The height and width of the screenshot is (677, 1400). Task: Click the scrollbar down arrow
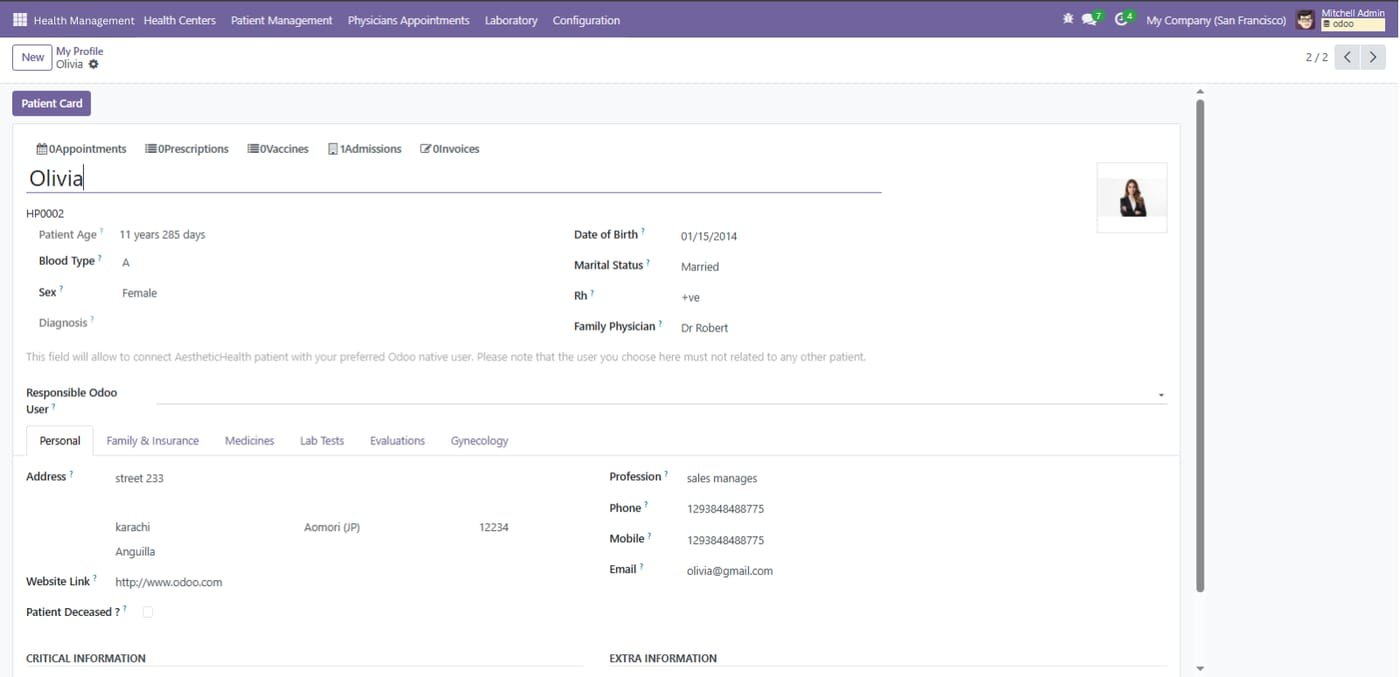coord(1200,668)
